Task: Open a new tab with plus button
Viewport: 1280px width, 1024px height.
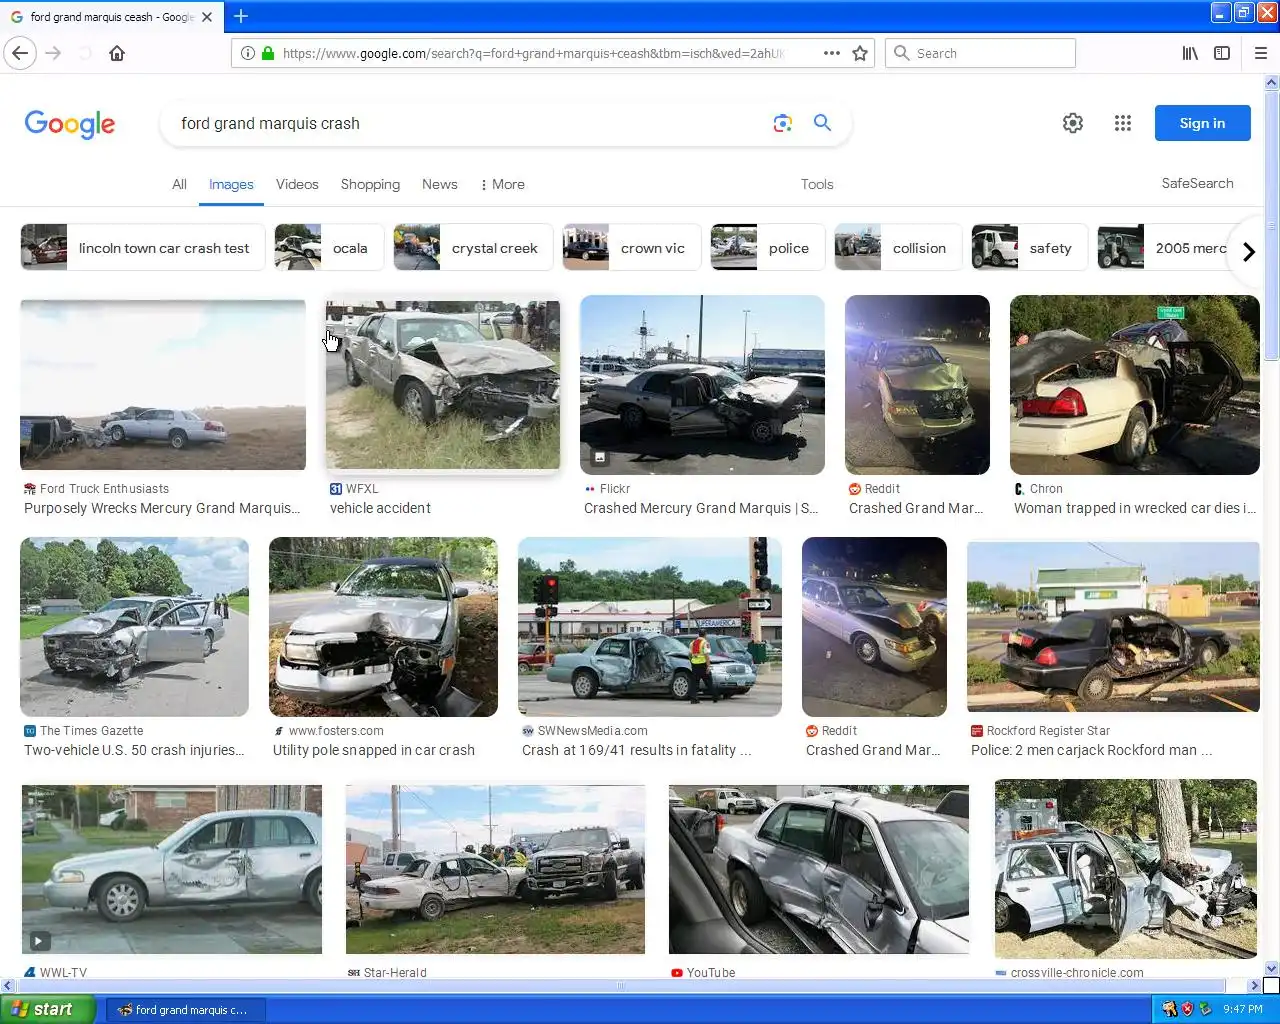Action: tap(241, 16)
